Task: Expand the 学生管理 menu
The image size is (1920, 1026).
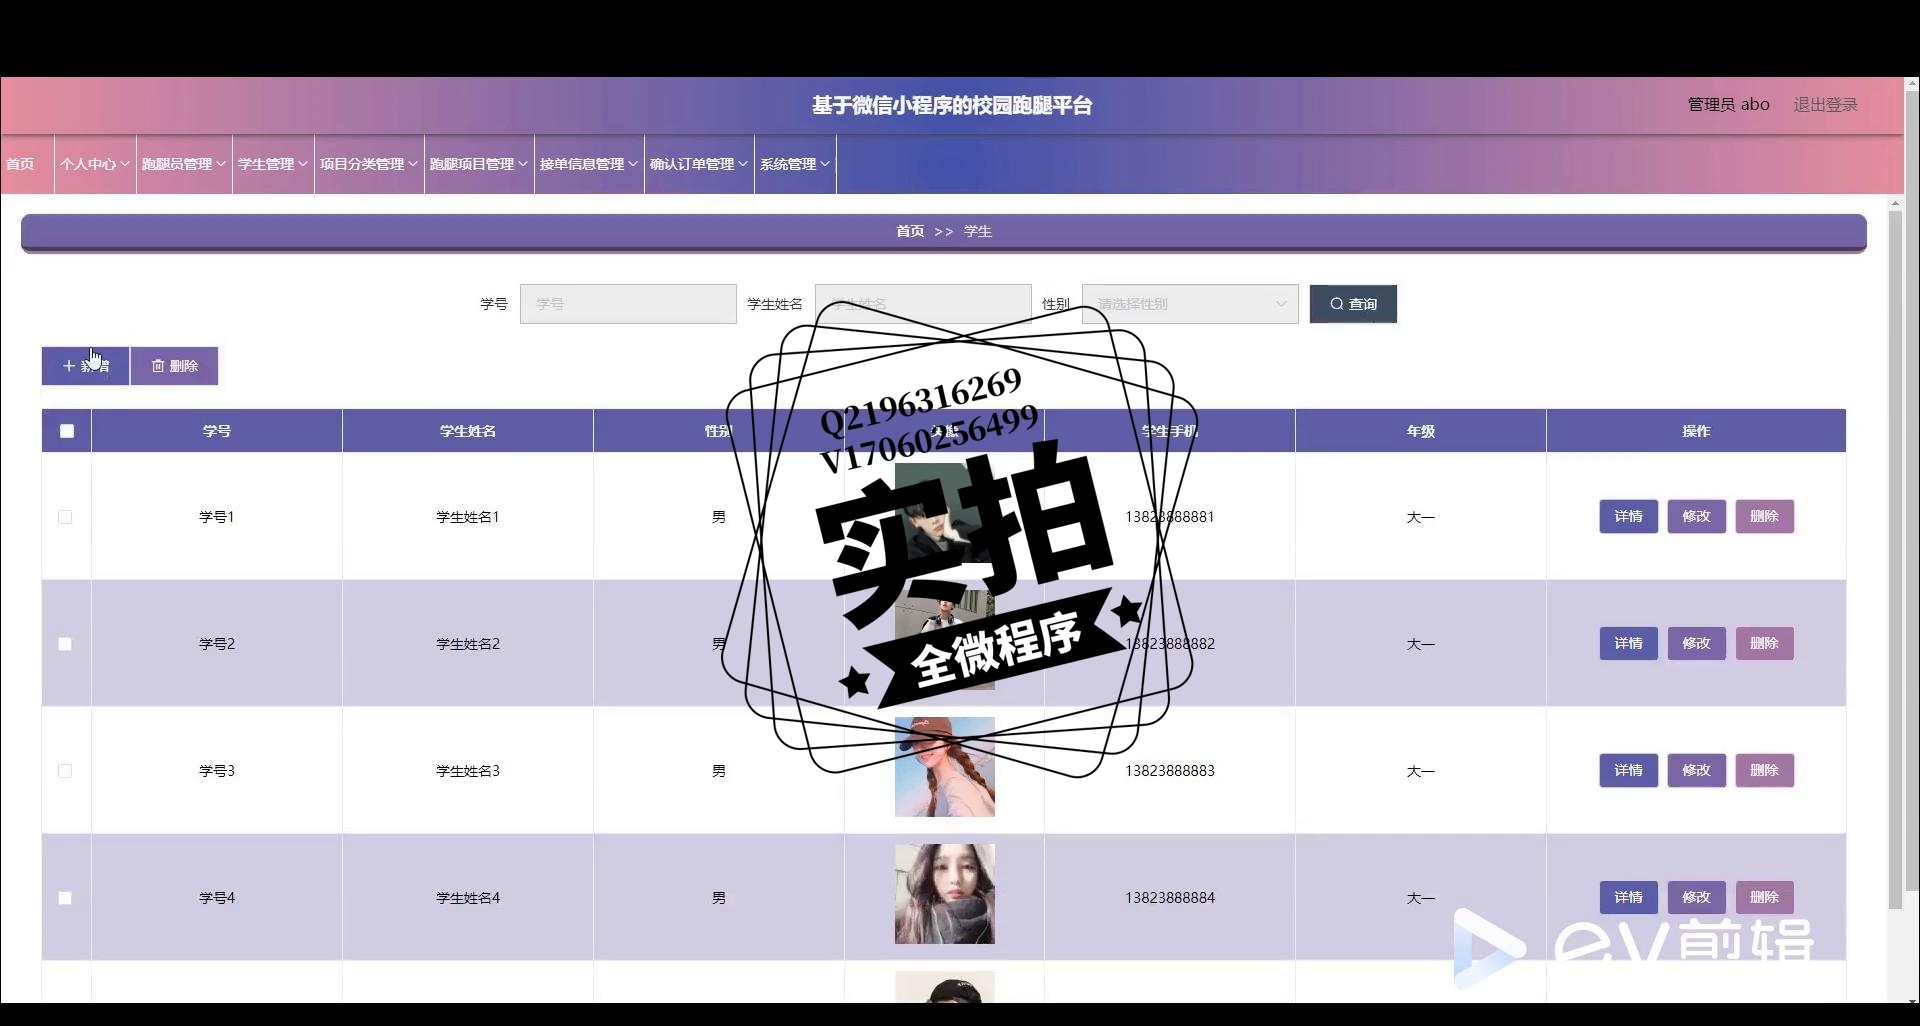Action: [x=273, y=164]
